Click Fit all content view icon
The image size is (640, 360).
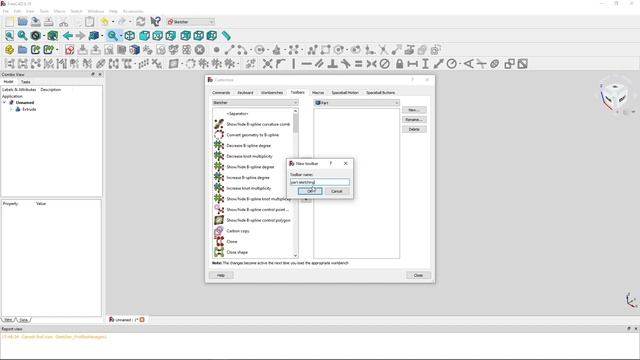[x=9, y=36]
